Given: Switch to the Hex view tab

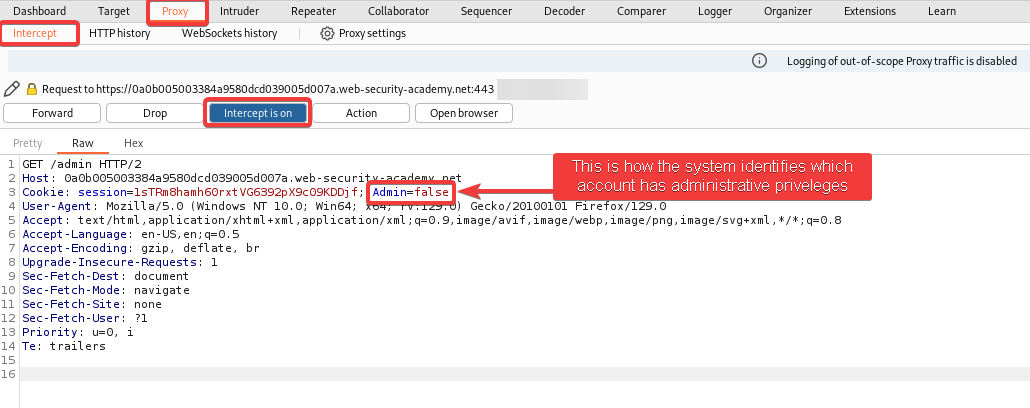Looking at the screenshot, I should [133, 143].
